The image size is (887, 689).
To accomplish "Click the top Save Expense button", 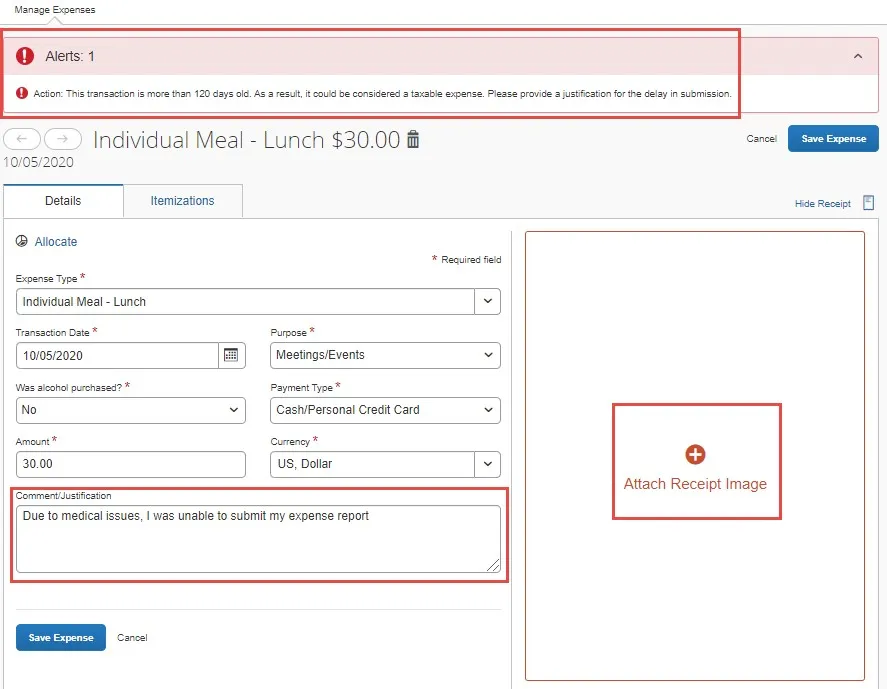I will 833,139.
